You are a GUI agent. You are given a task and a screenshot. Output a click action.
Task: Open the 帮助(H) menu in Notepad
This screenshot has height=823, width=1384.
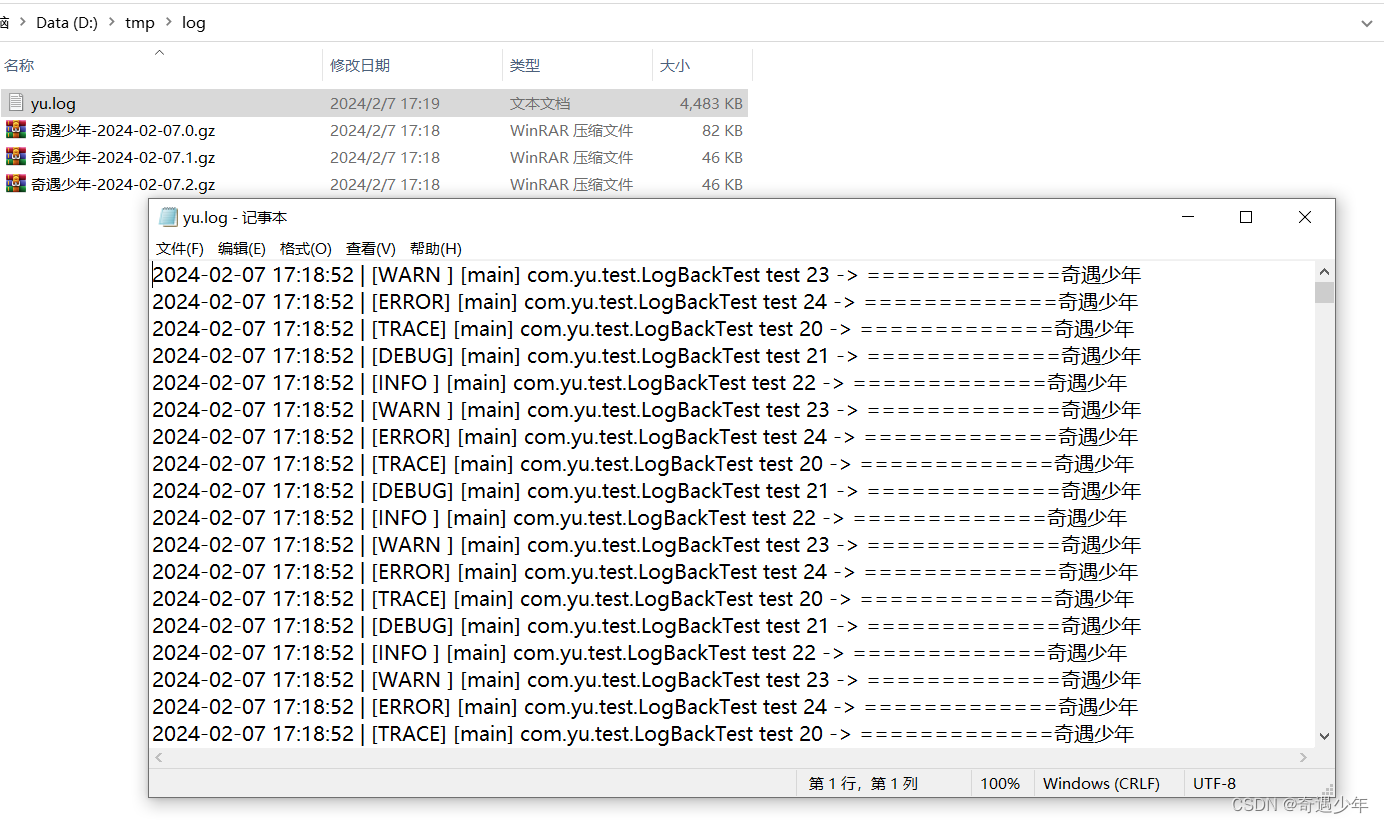pos(436,249)
